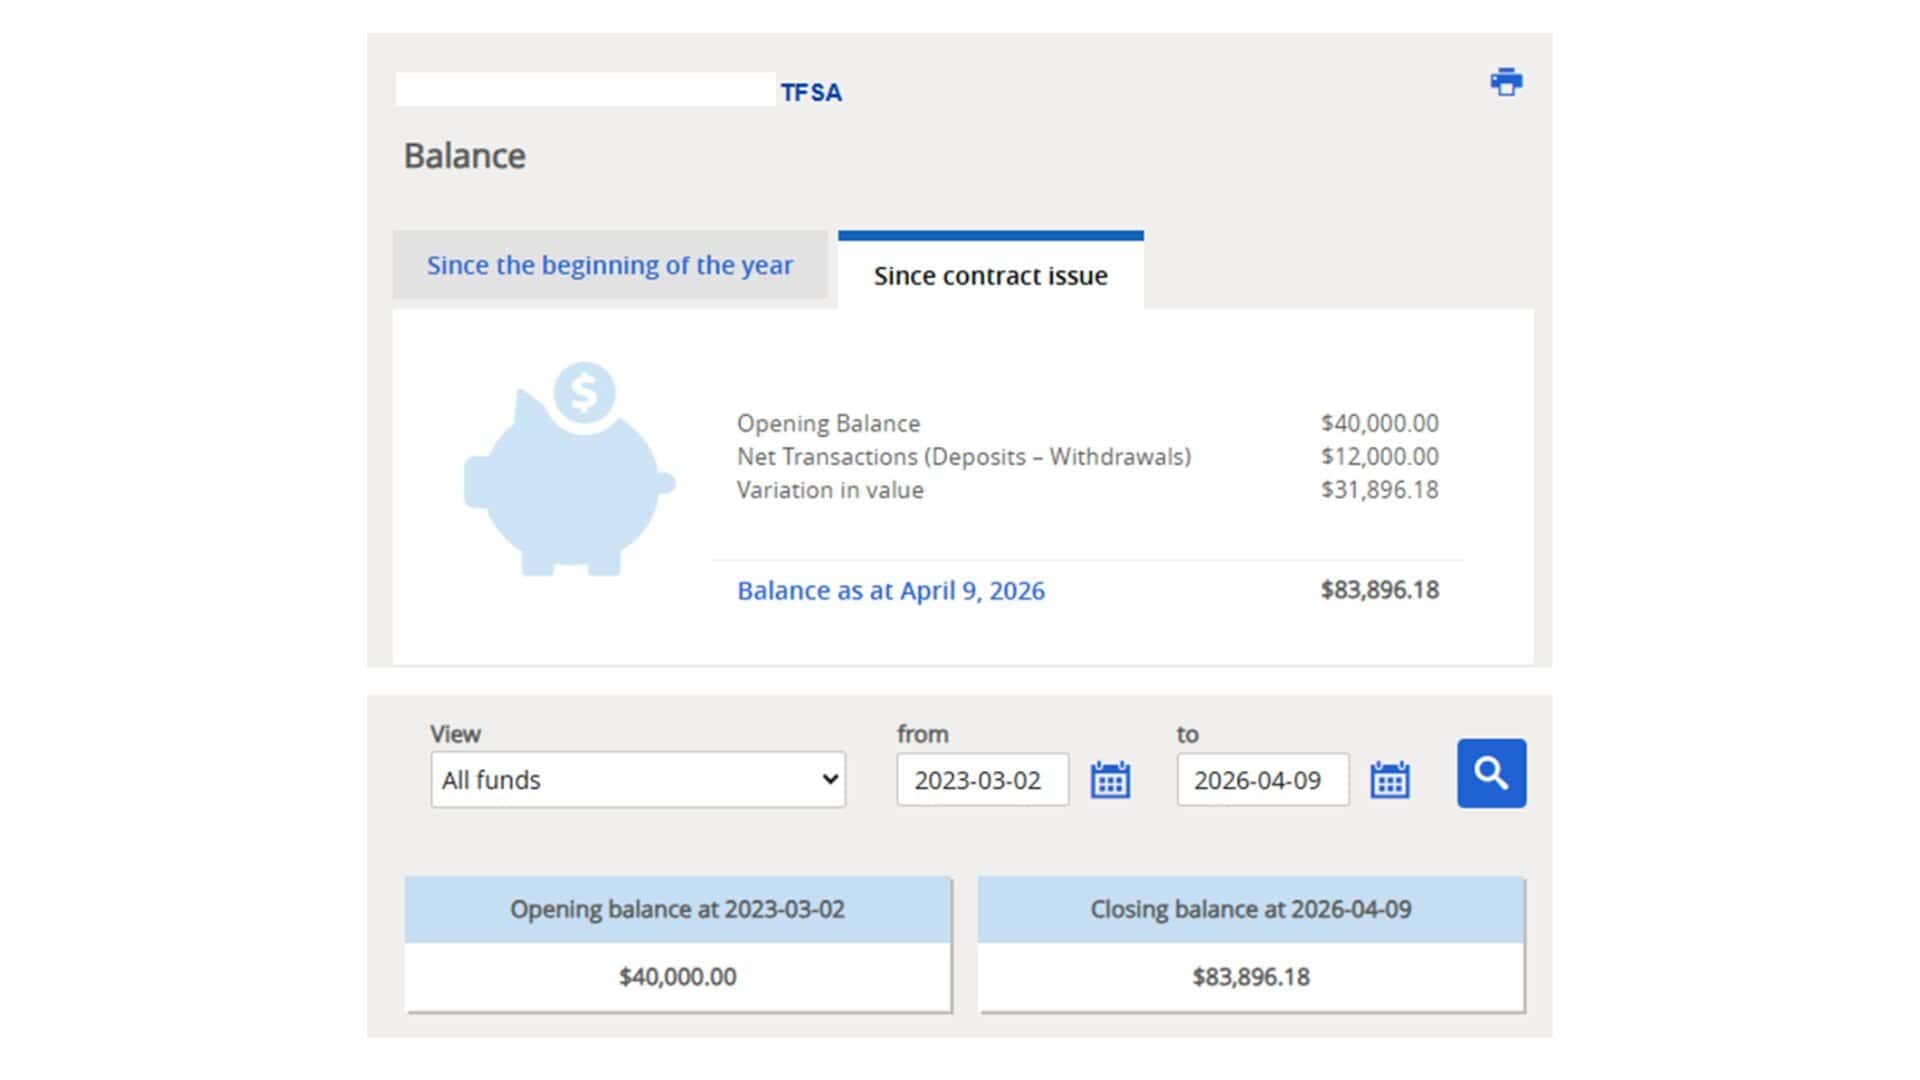
Task: Click the Opening balance at 2023-03-02 header
Action: click(x=677, y=910)
